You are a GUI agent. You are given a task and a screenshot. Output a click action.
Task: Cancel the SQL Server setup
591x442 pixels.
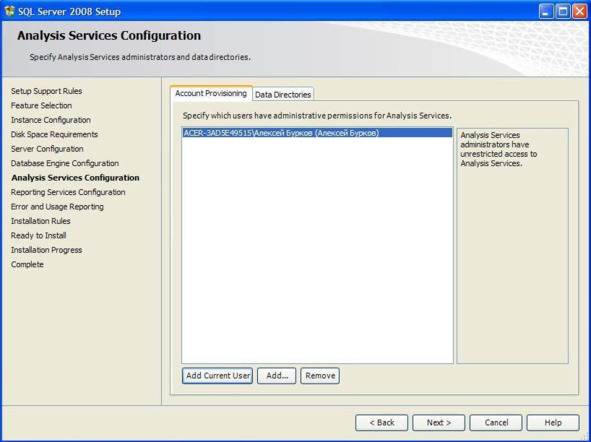[496, 423]
